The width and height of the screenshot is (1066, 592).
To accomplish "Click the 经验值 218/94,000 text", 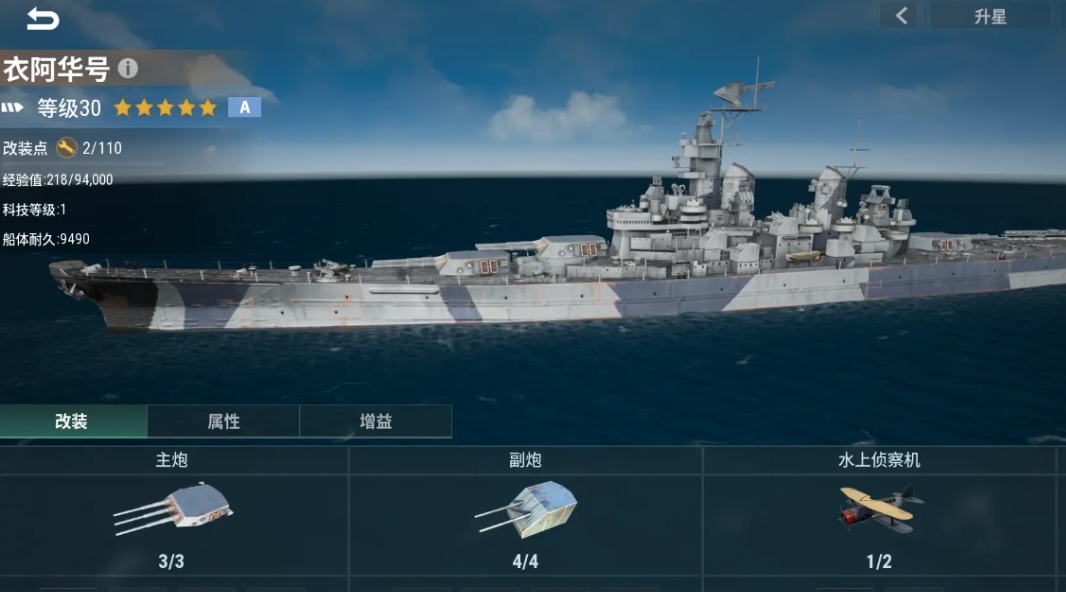I will tap(58, 179).
